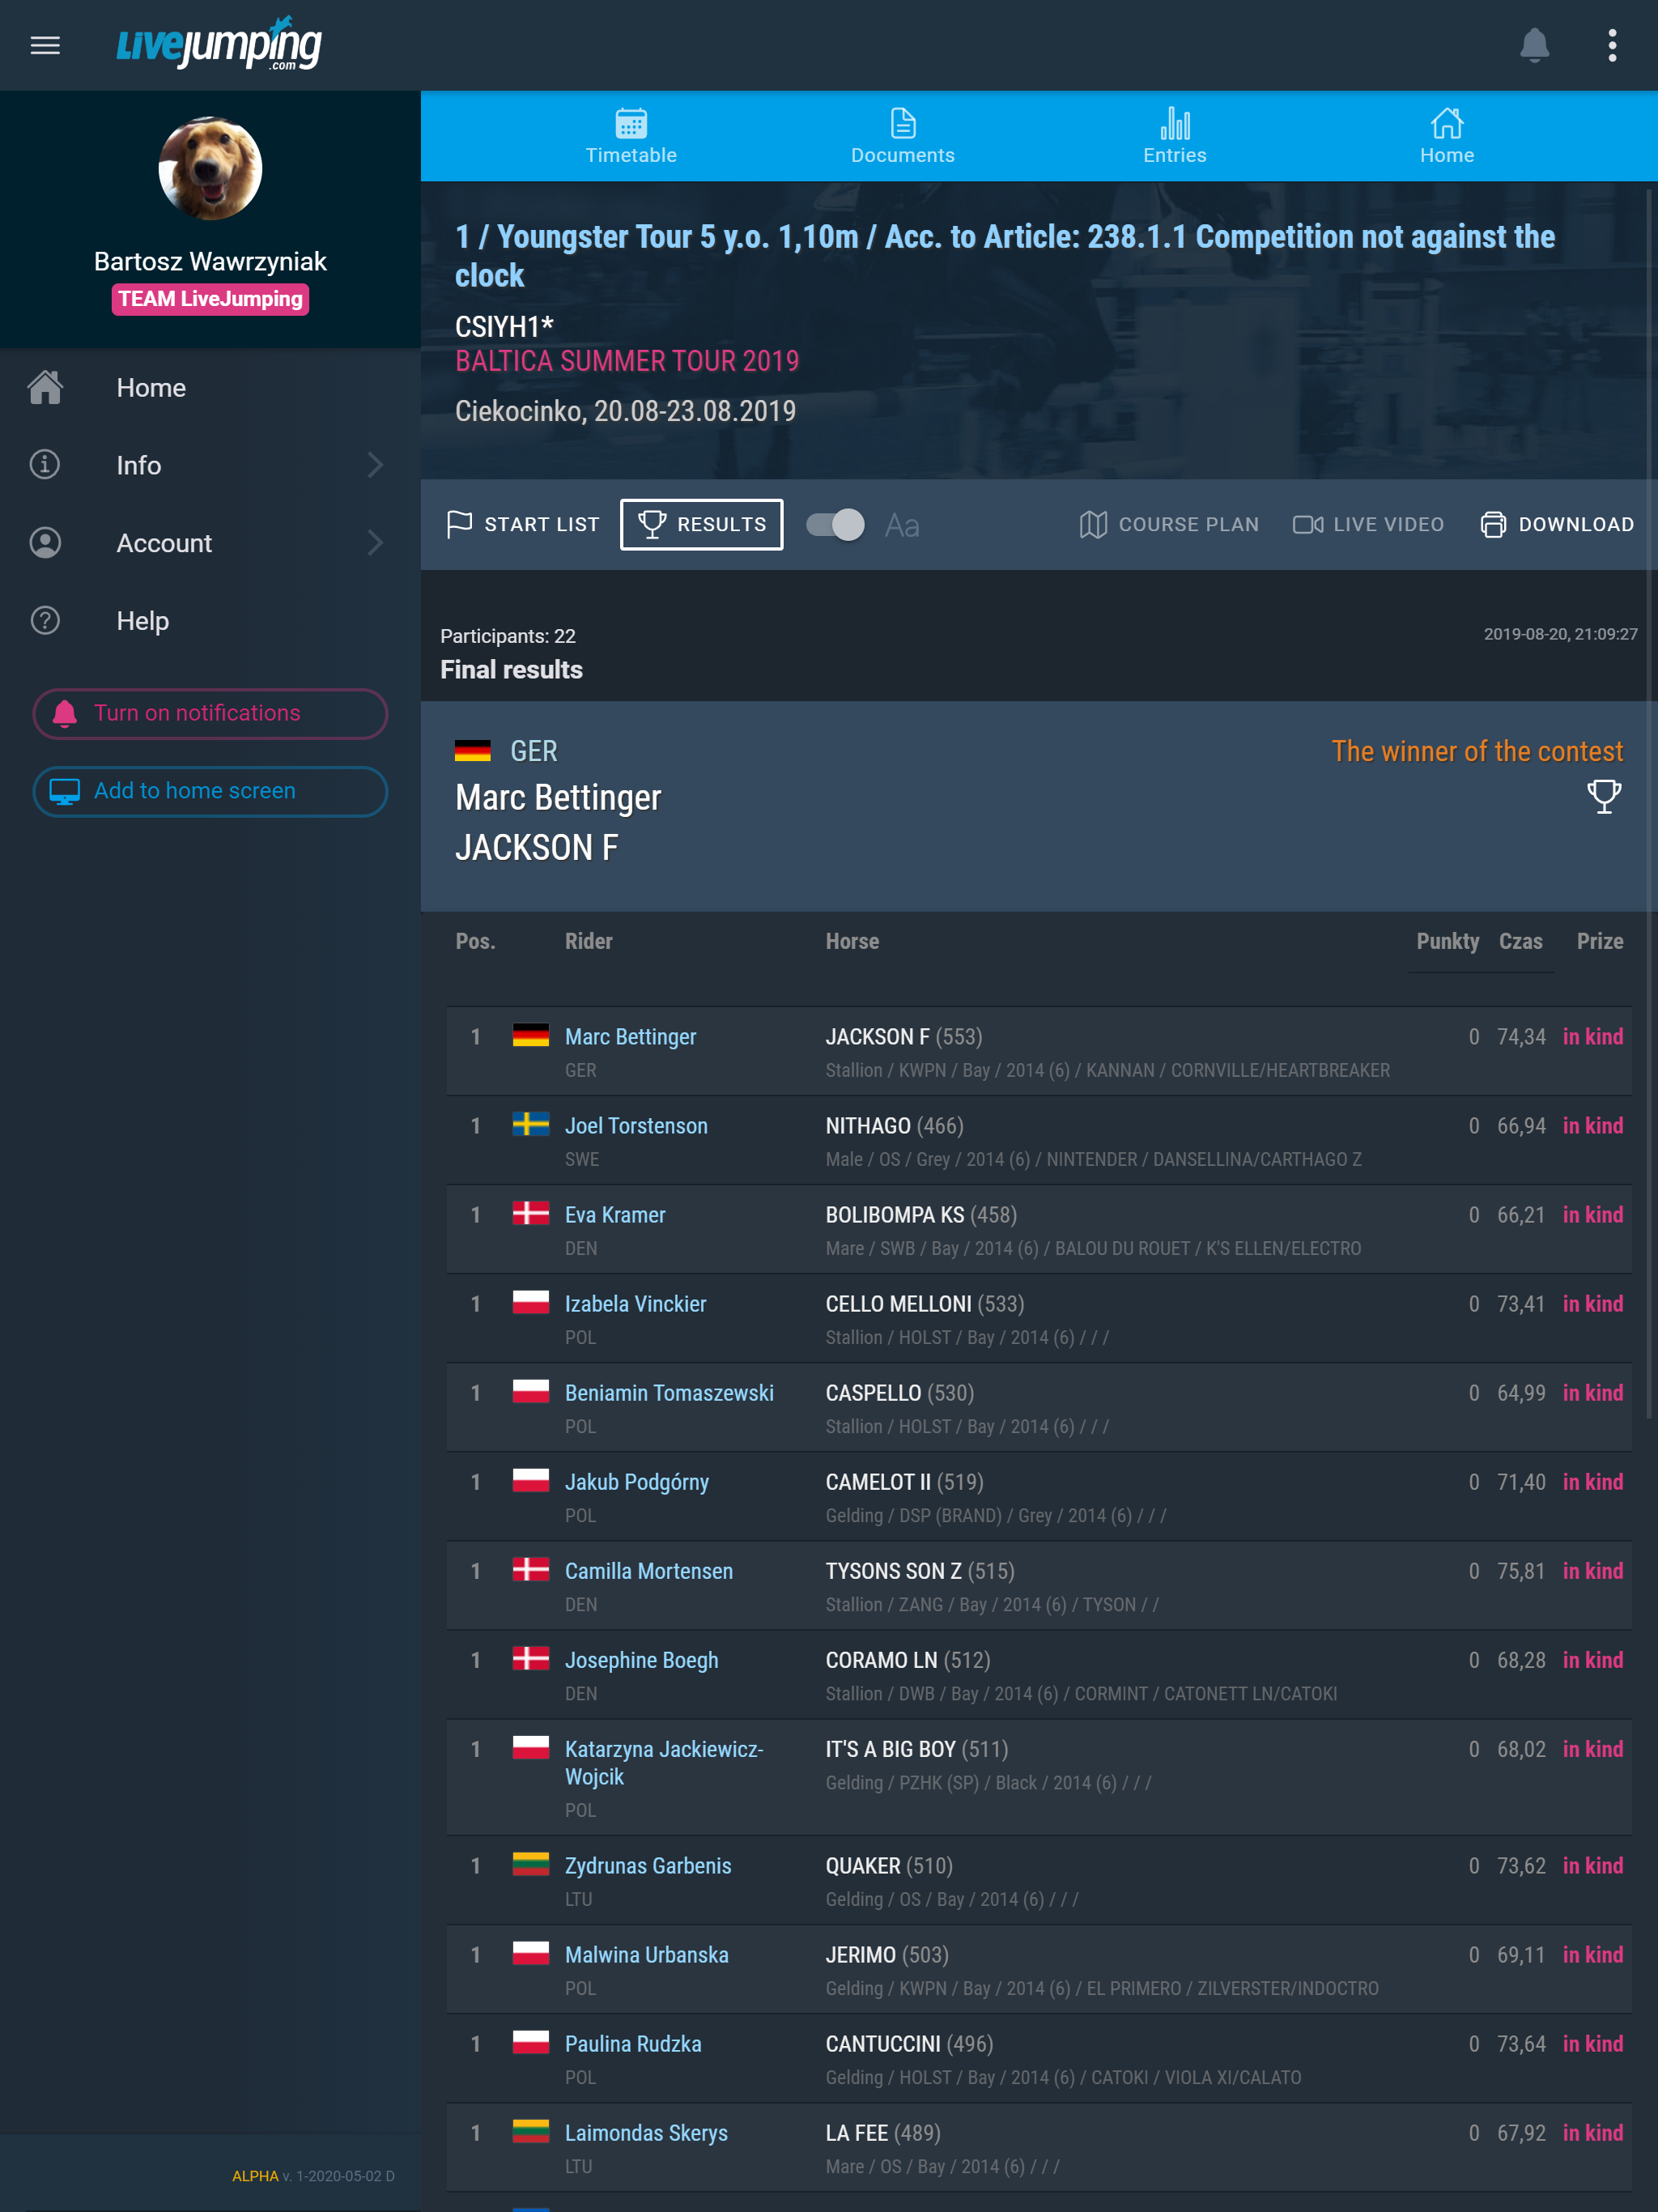The height and width of the screenshot is (2212, 1658).
Task: Click the Rider column header
Action: tap(588, 941)
